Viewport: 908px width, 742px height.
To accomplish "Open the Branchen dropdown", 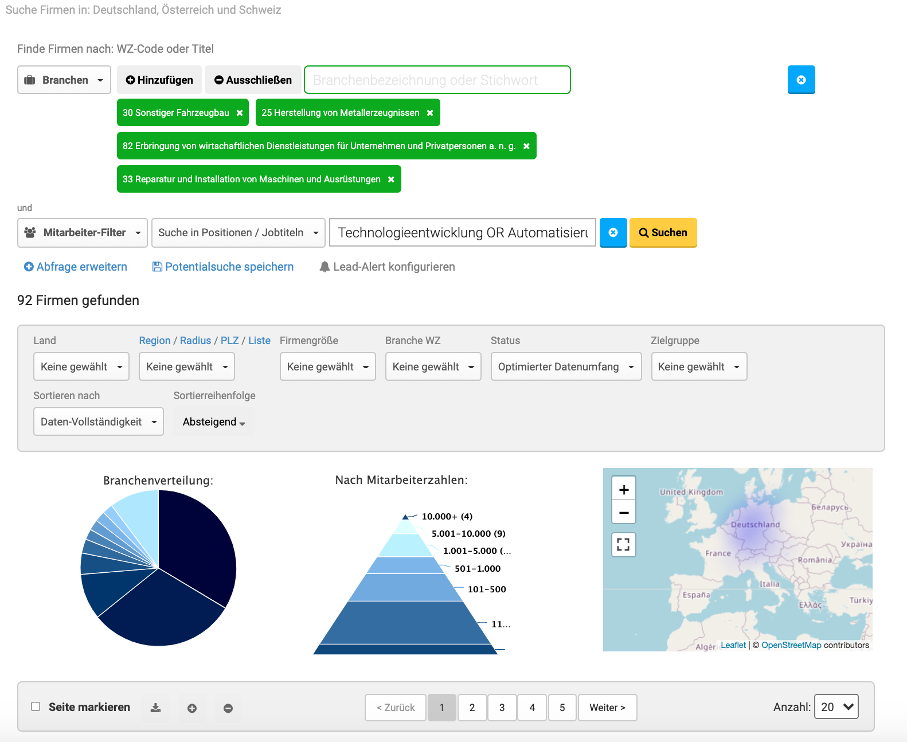I will coord(64,80).
